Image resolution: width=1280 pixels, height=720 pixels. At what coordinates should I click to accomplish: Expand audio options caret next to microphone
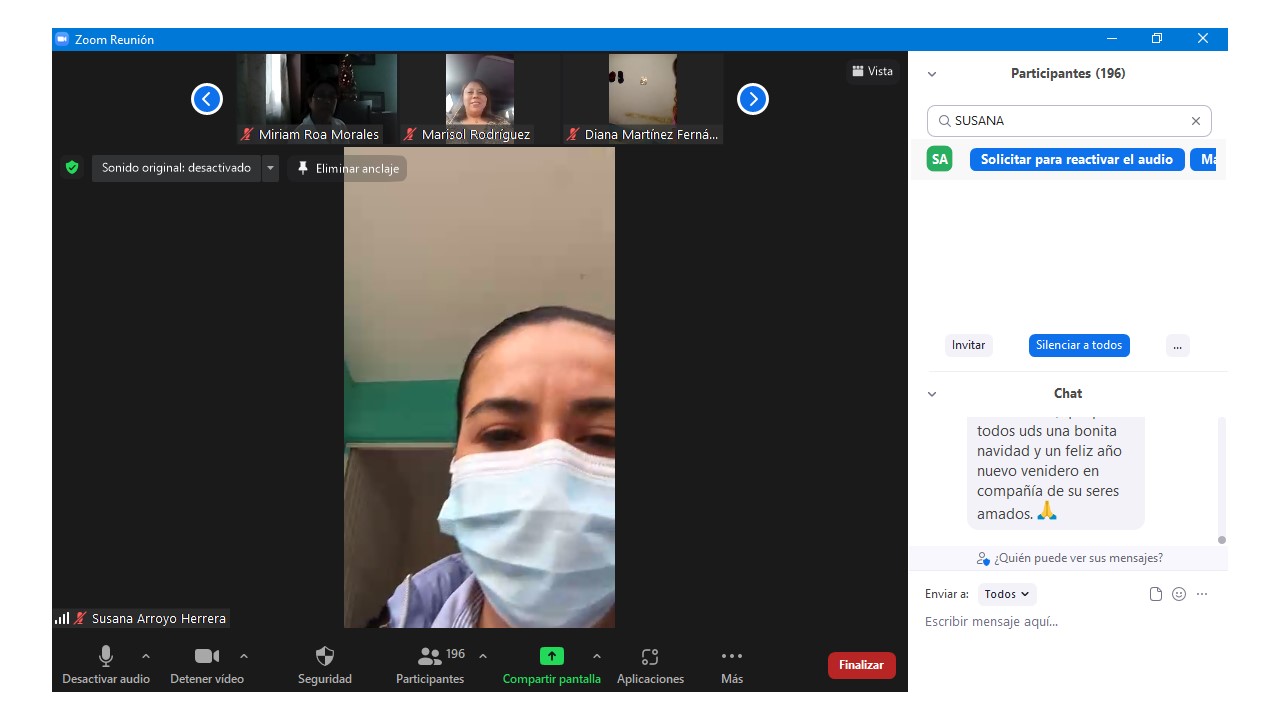[x=146, y=656]
